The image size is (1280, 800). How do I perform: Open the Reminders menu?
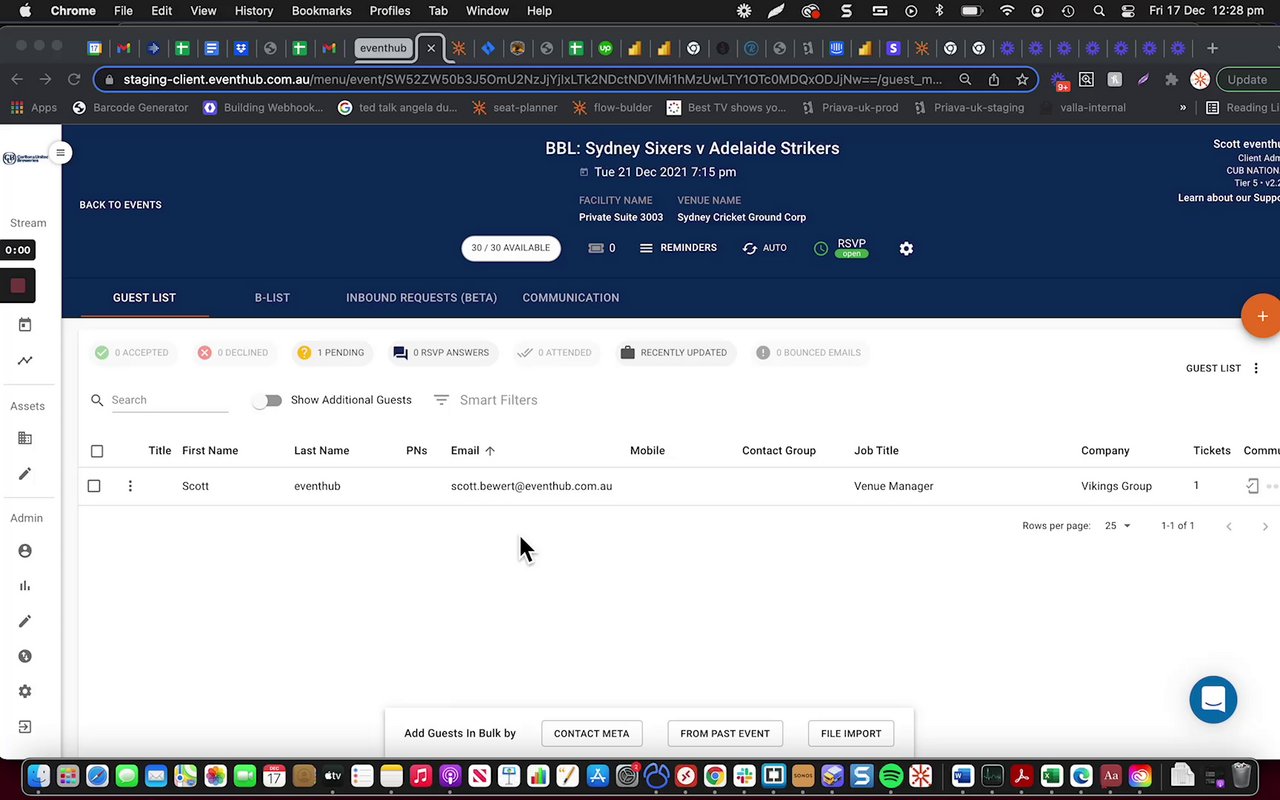tap(678, 248)
